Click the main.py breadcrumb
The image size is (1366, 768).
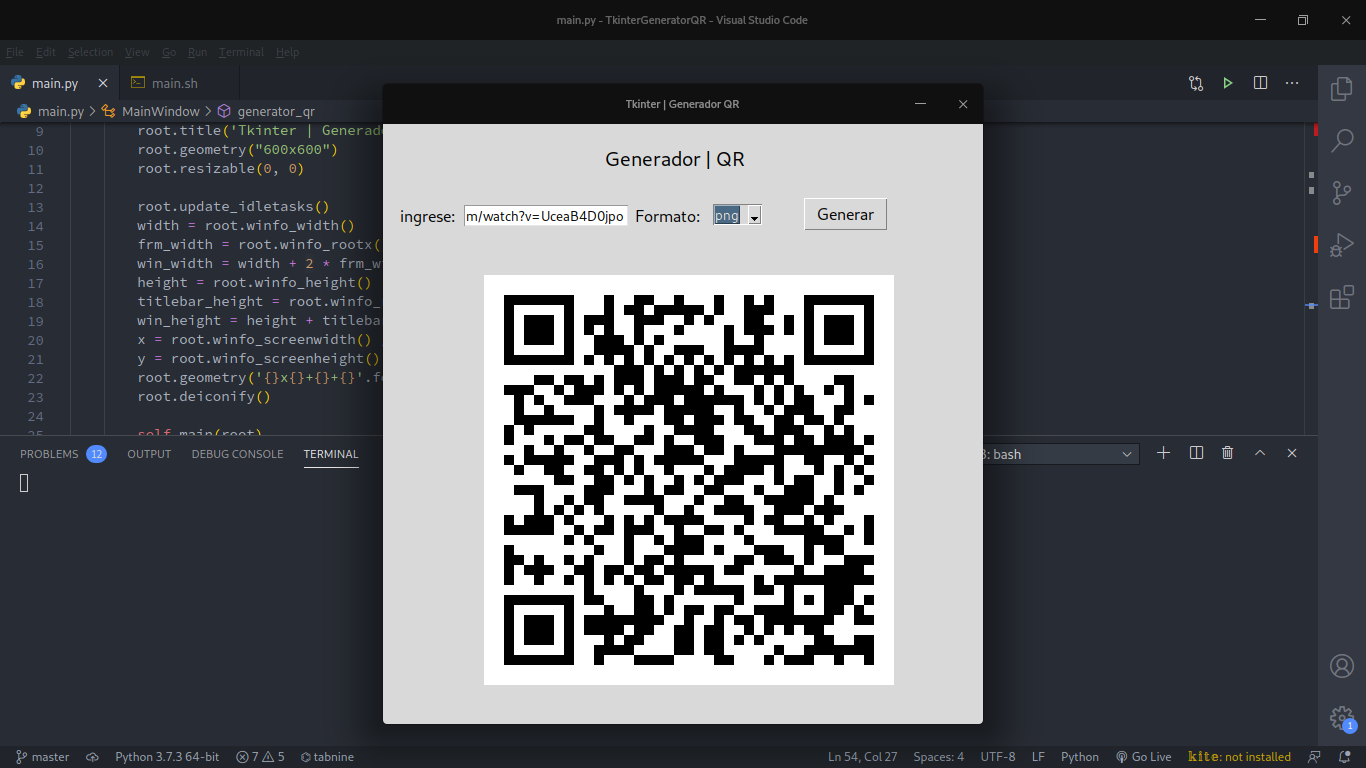coord(51,112)
